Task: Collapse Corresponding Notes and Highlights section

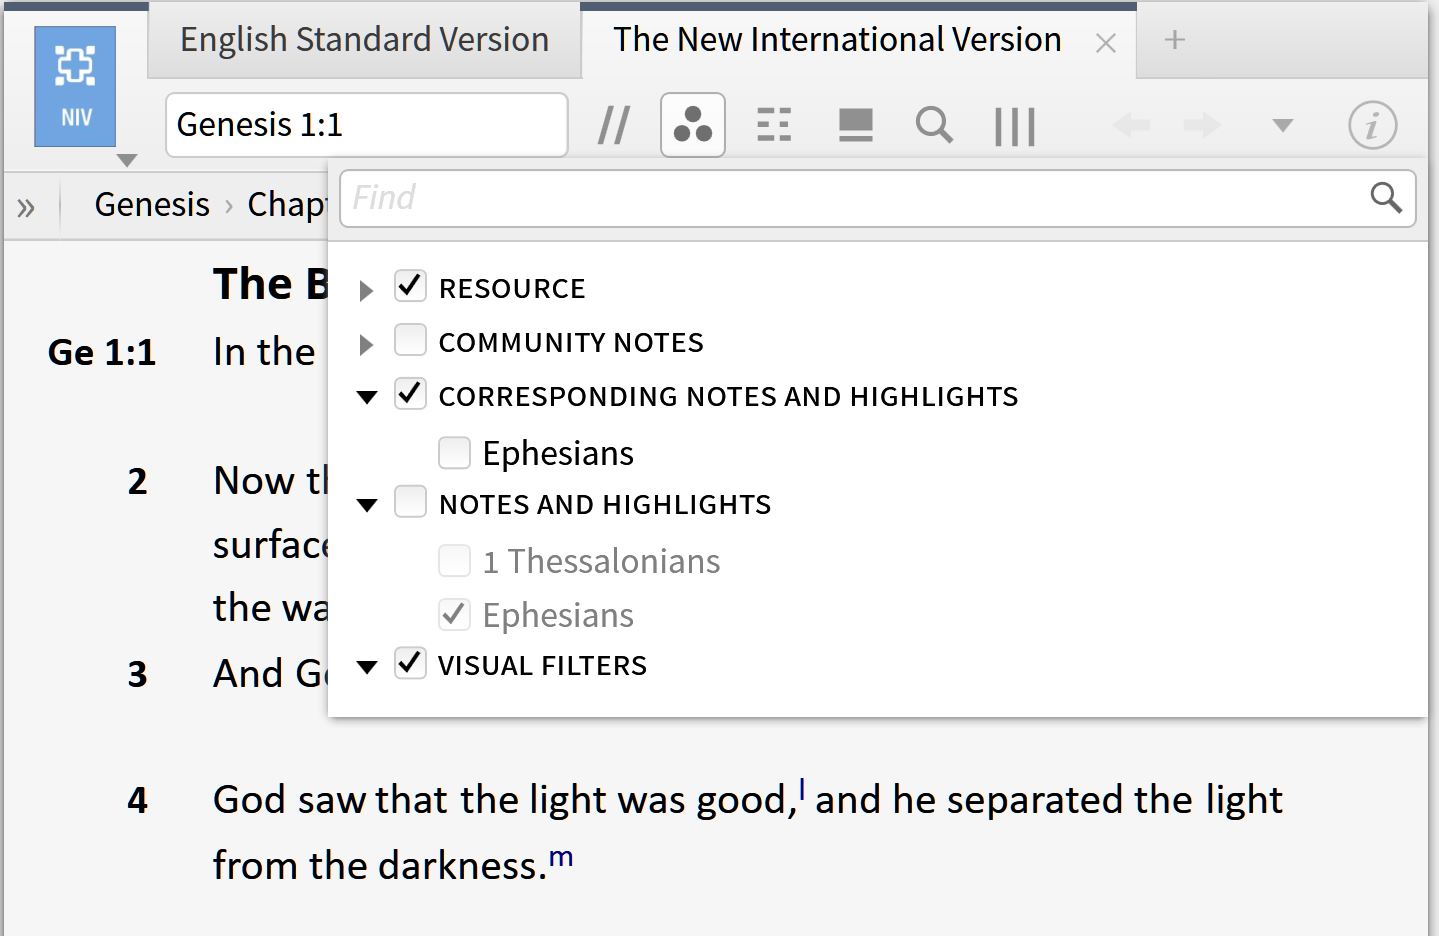Action: (367, 397)
